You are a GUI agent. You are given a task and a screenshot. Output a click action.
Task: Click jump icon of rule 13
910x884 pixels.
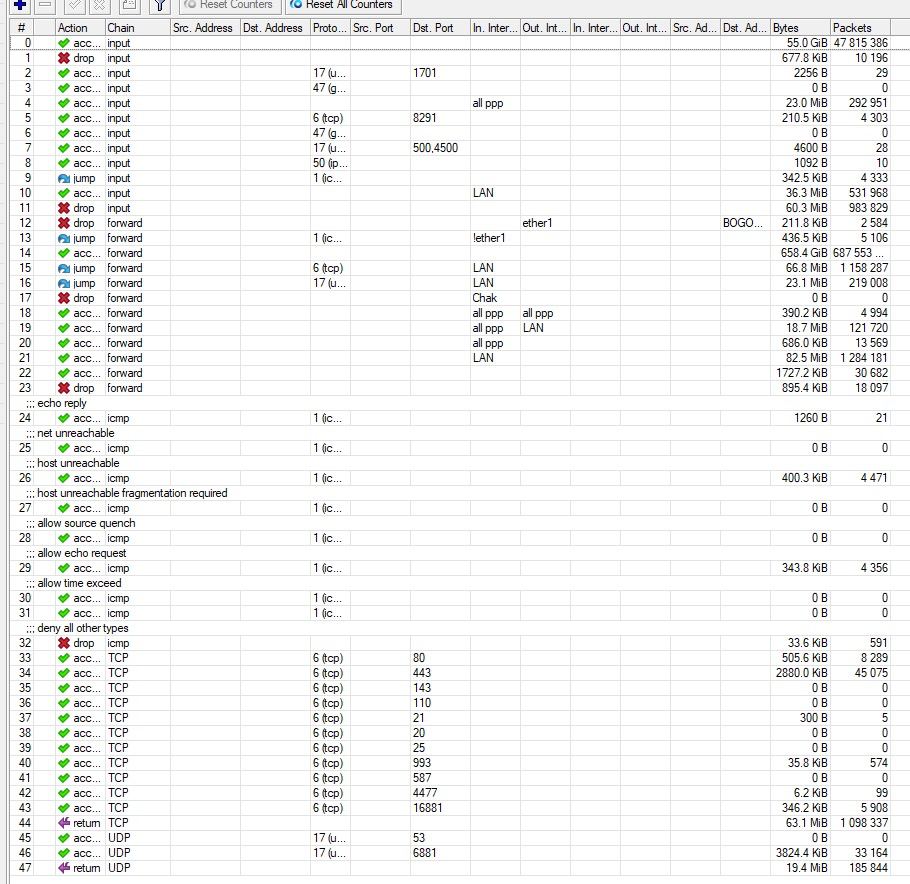click(64, 238)
